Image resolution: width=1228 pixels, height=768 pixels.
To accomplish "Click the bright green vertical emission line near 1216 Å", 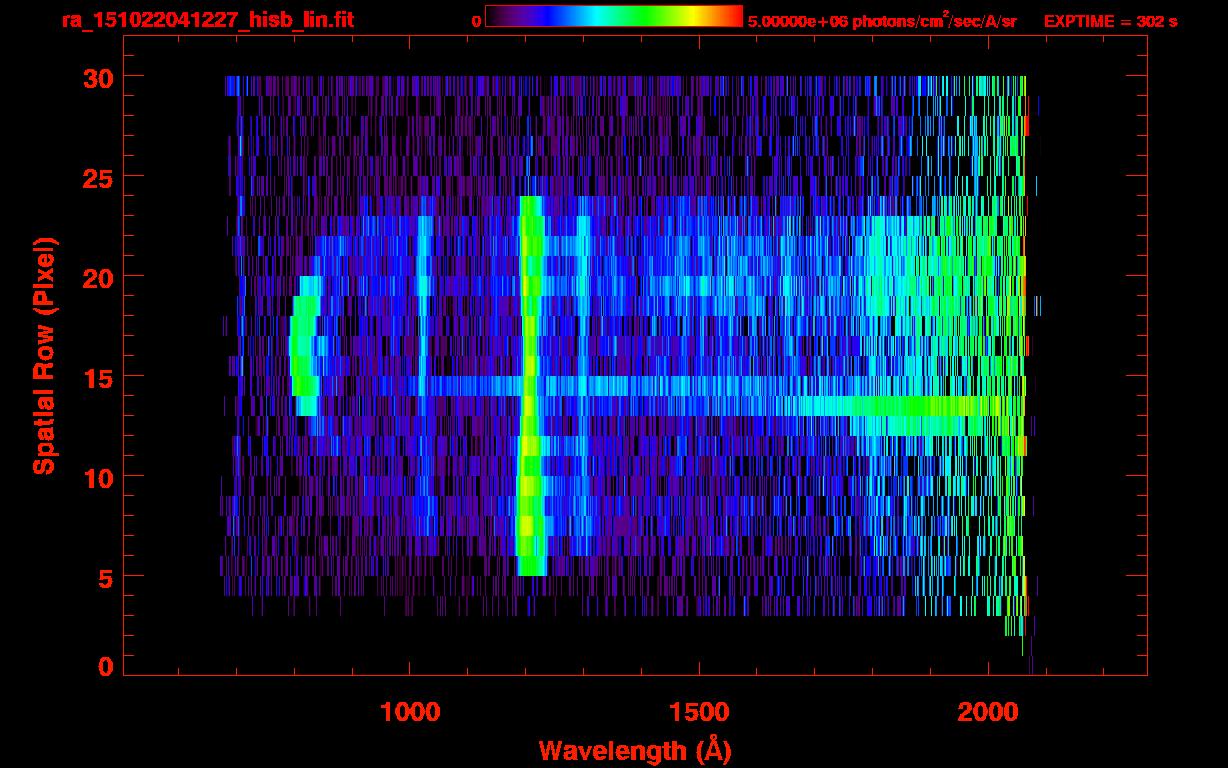I will [530, 386].
